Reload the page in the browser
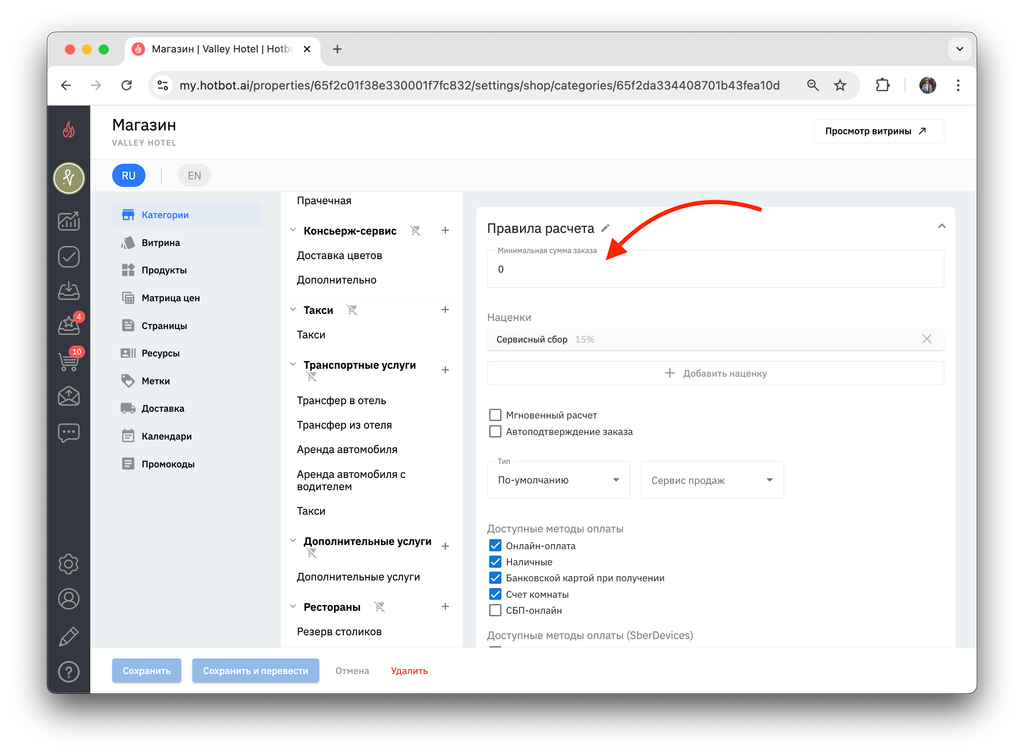The width and height of the screenshot is (1024, 756). coord(127,86)
